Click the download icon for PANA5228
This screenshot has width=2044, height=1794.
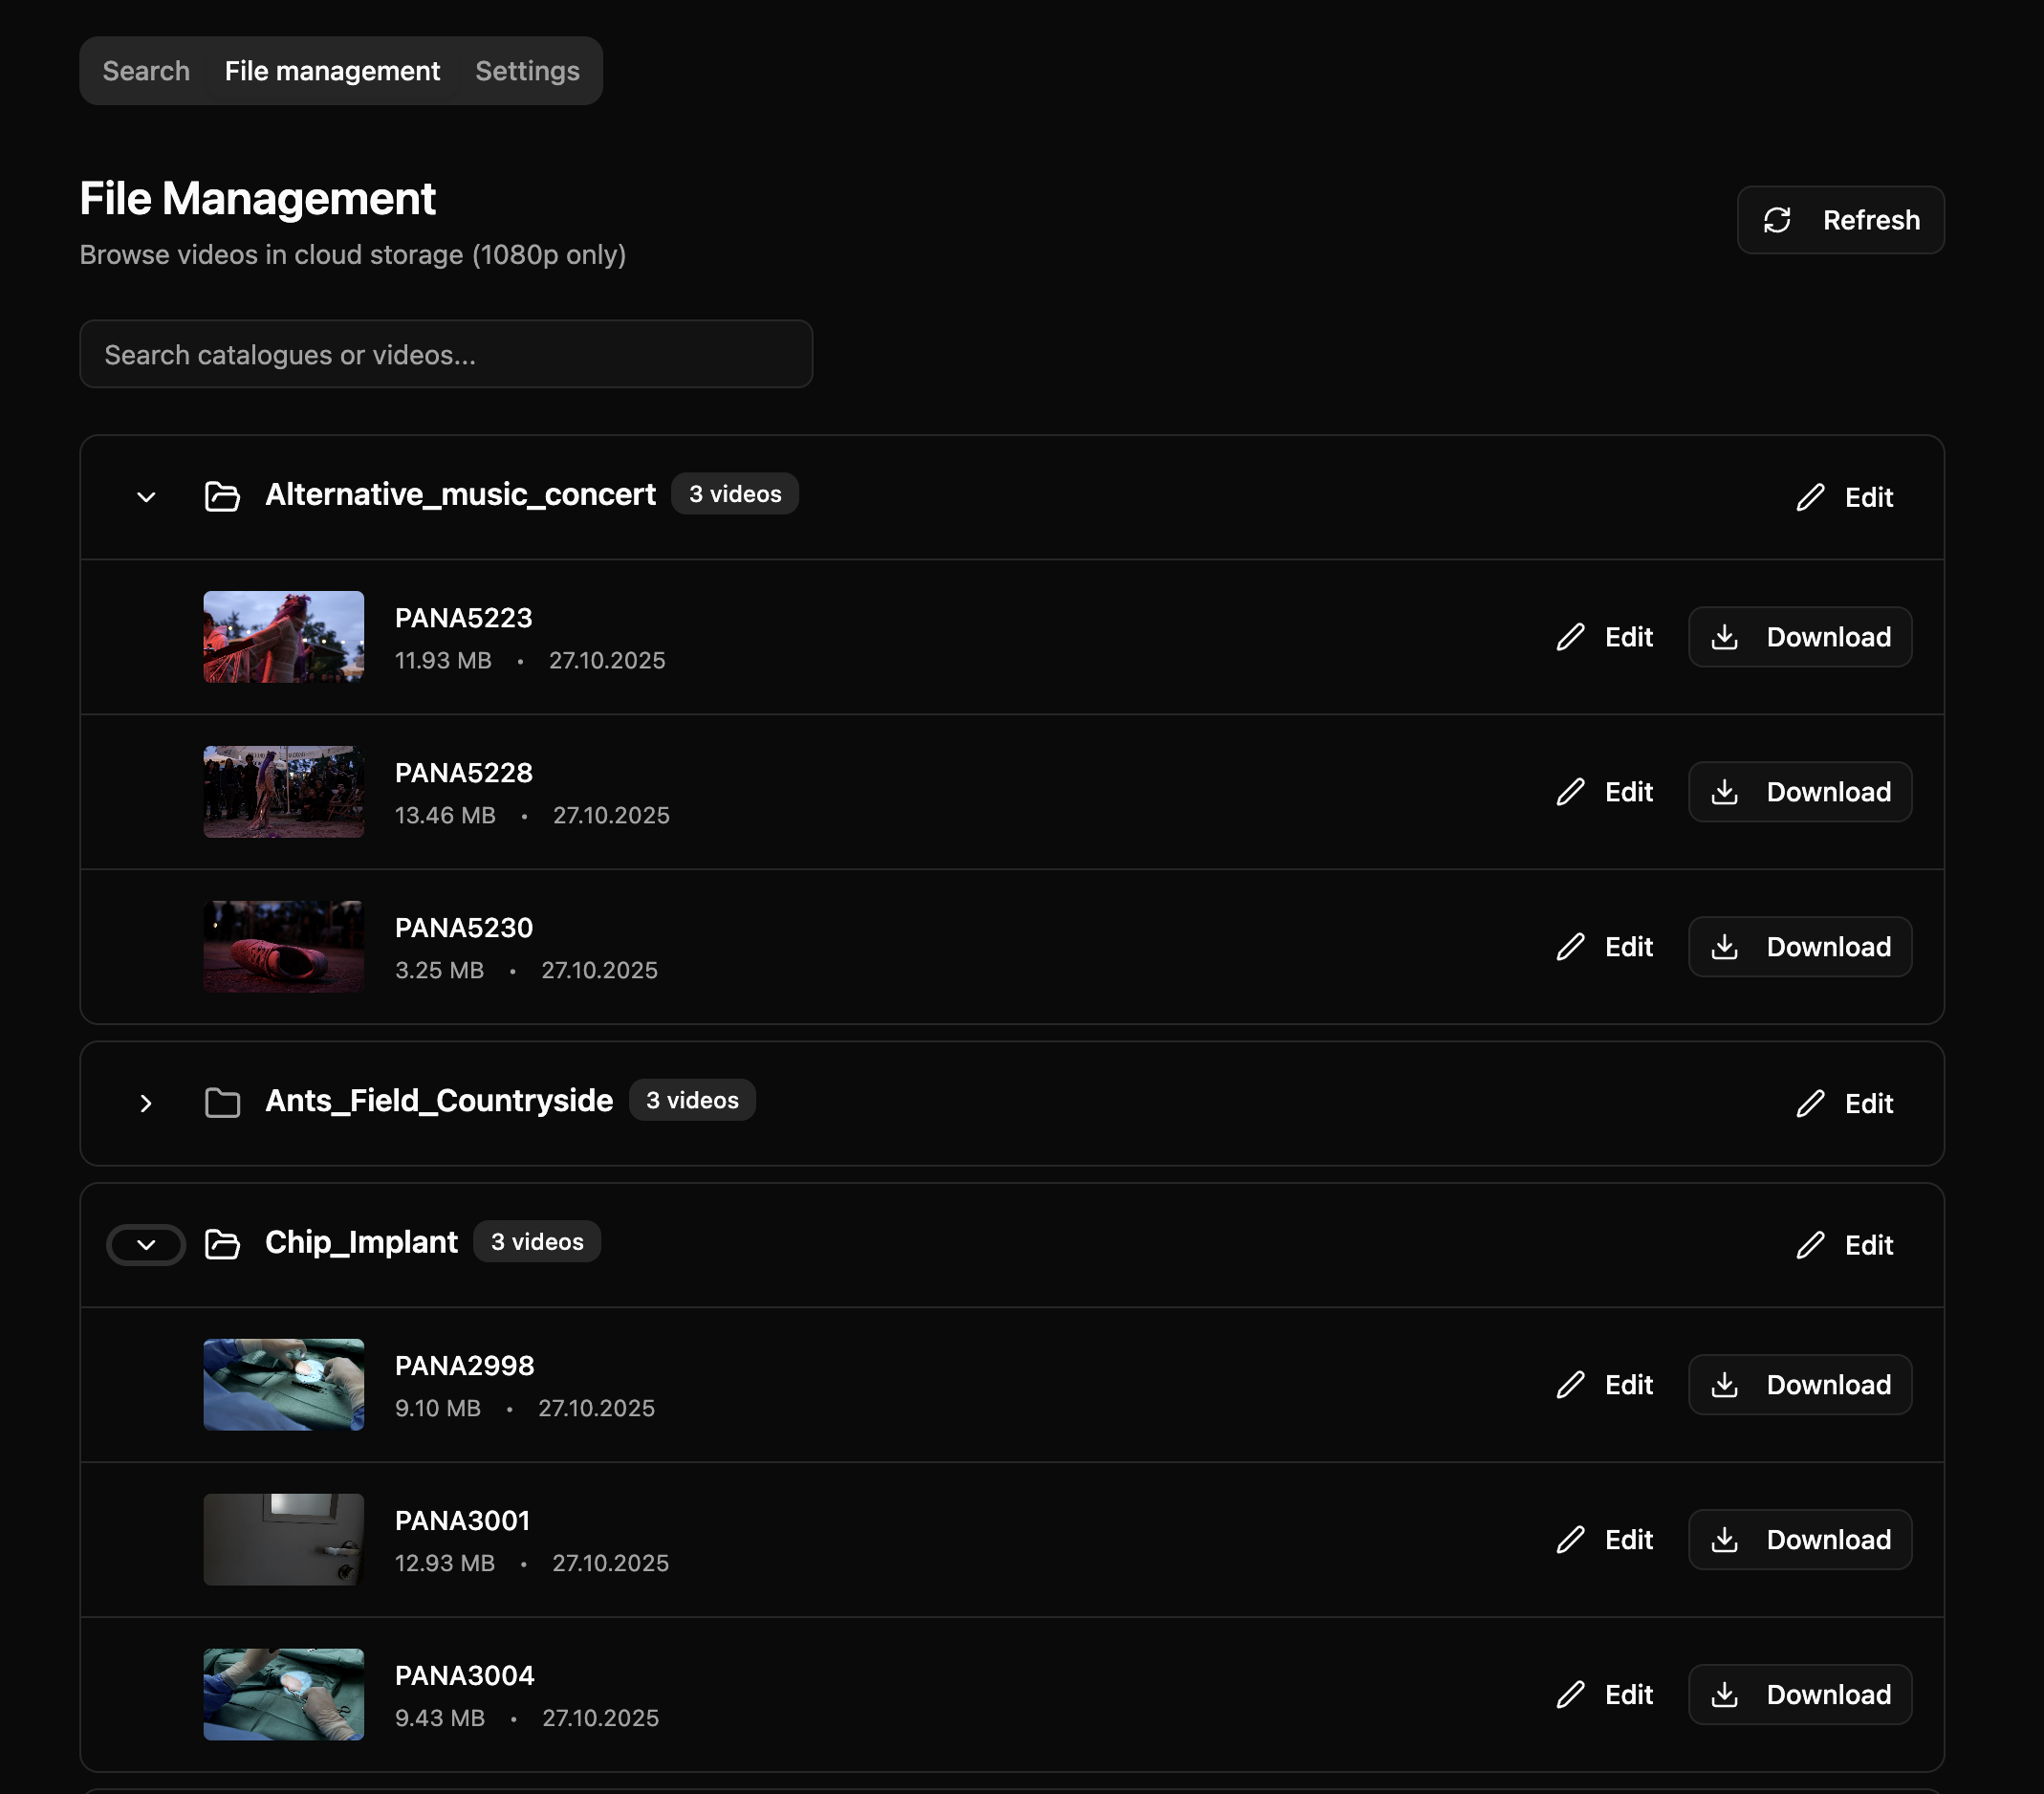pos(1725,791)
